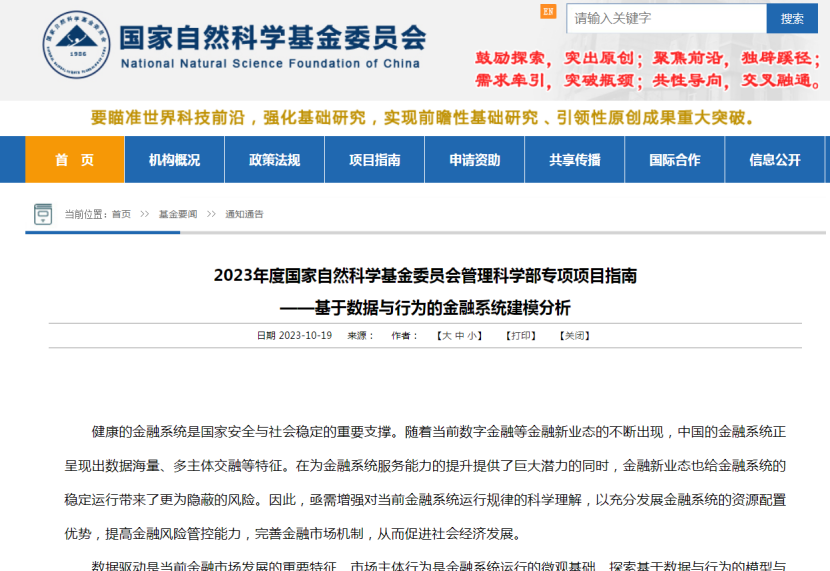Go to the 项目指南 navigation item
Viewport: 830px width, 571px height.
(x=374, y=160)
